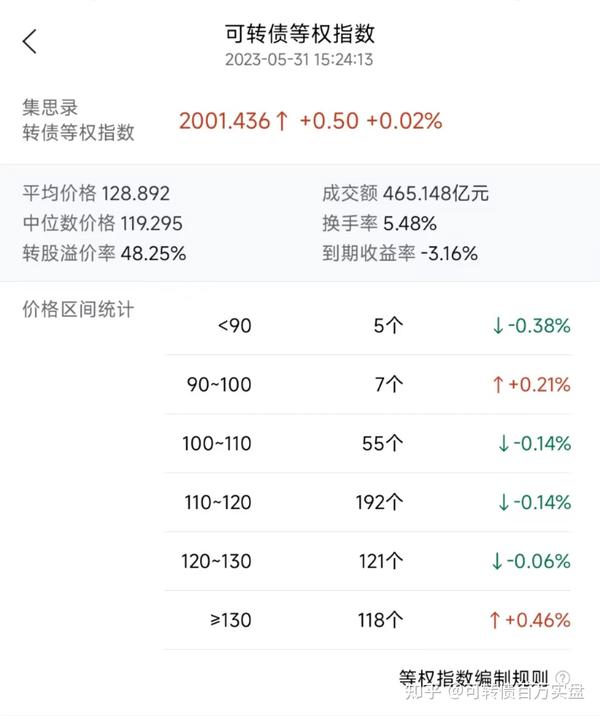Tap the 可转债等权指数 page title
Image resolution: width=600 pixels, height=716 pixels.
point(300,34)
